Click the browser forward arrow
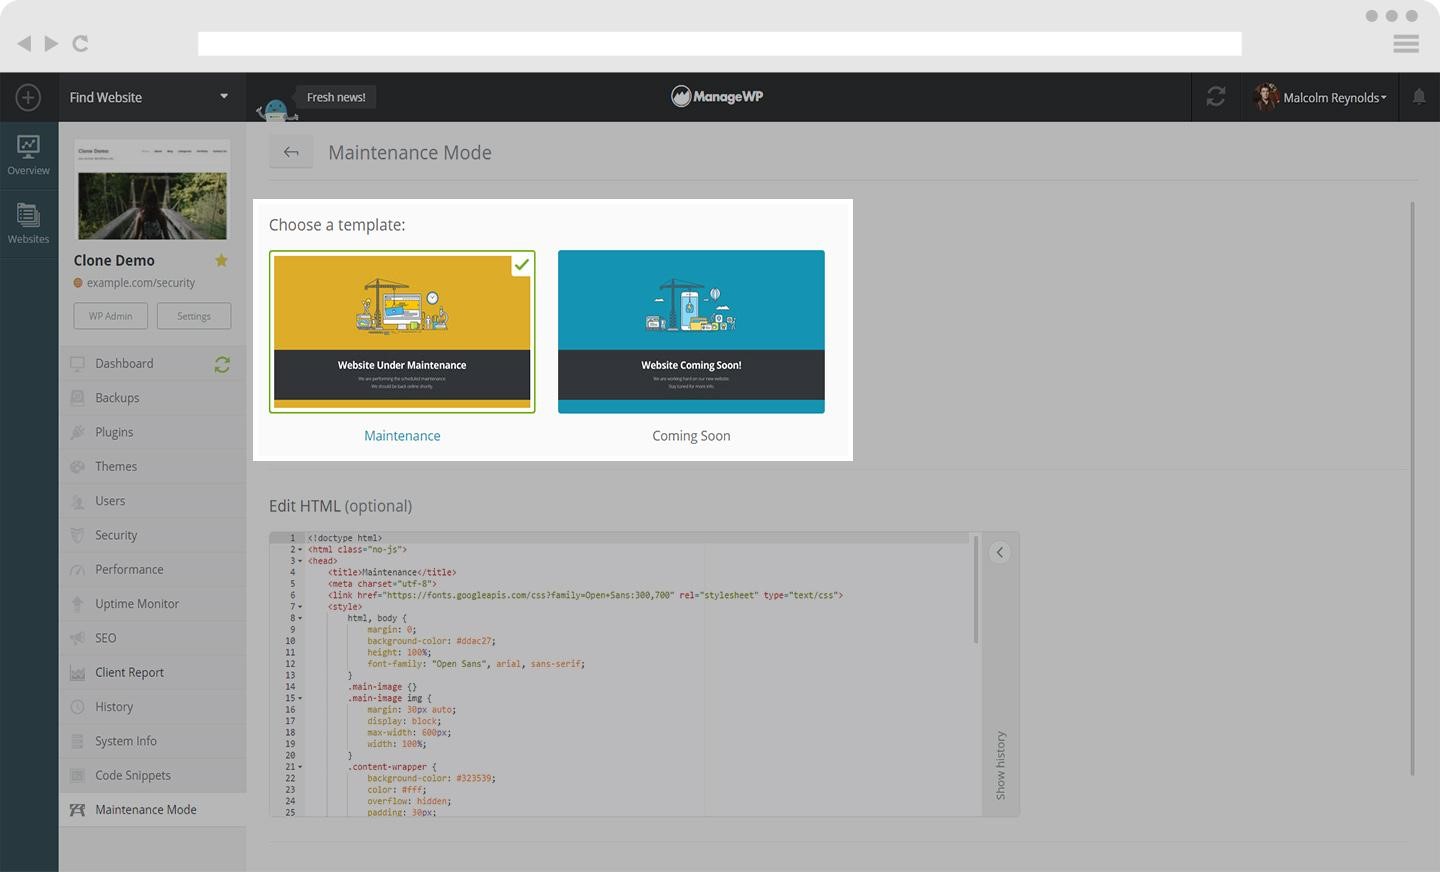1440x872 pixels. (x=51, y=43)
